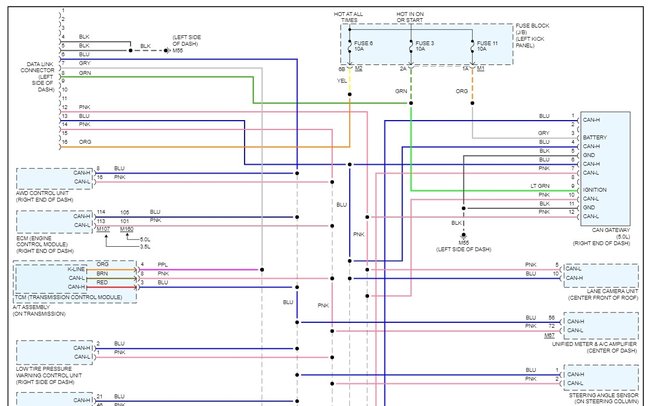Click the M2 connector reference under fuse 6

[x=359, y=69]
